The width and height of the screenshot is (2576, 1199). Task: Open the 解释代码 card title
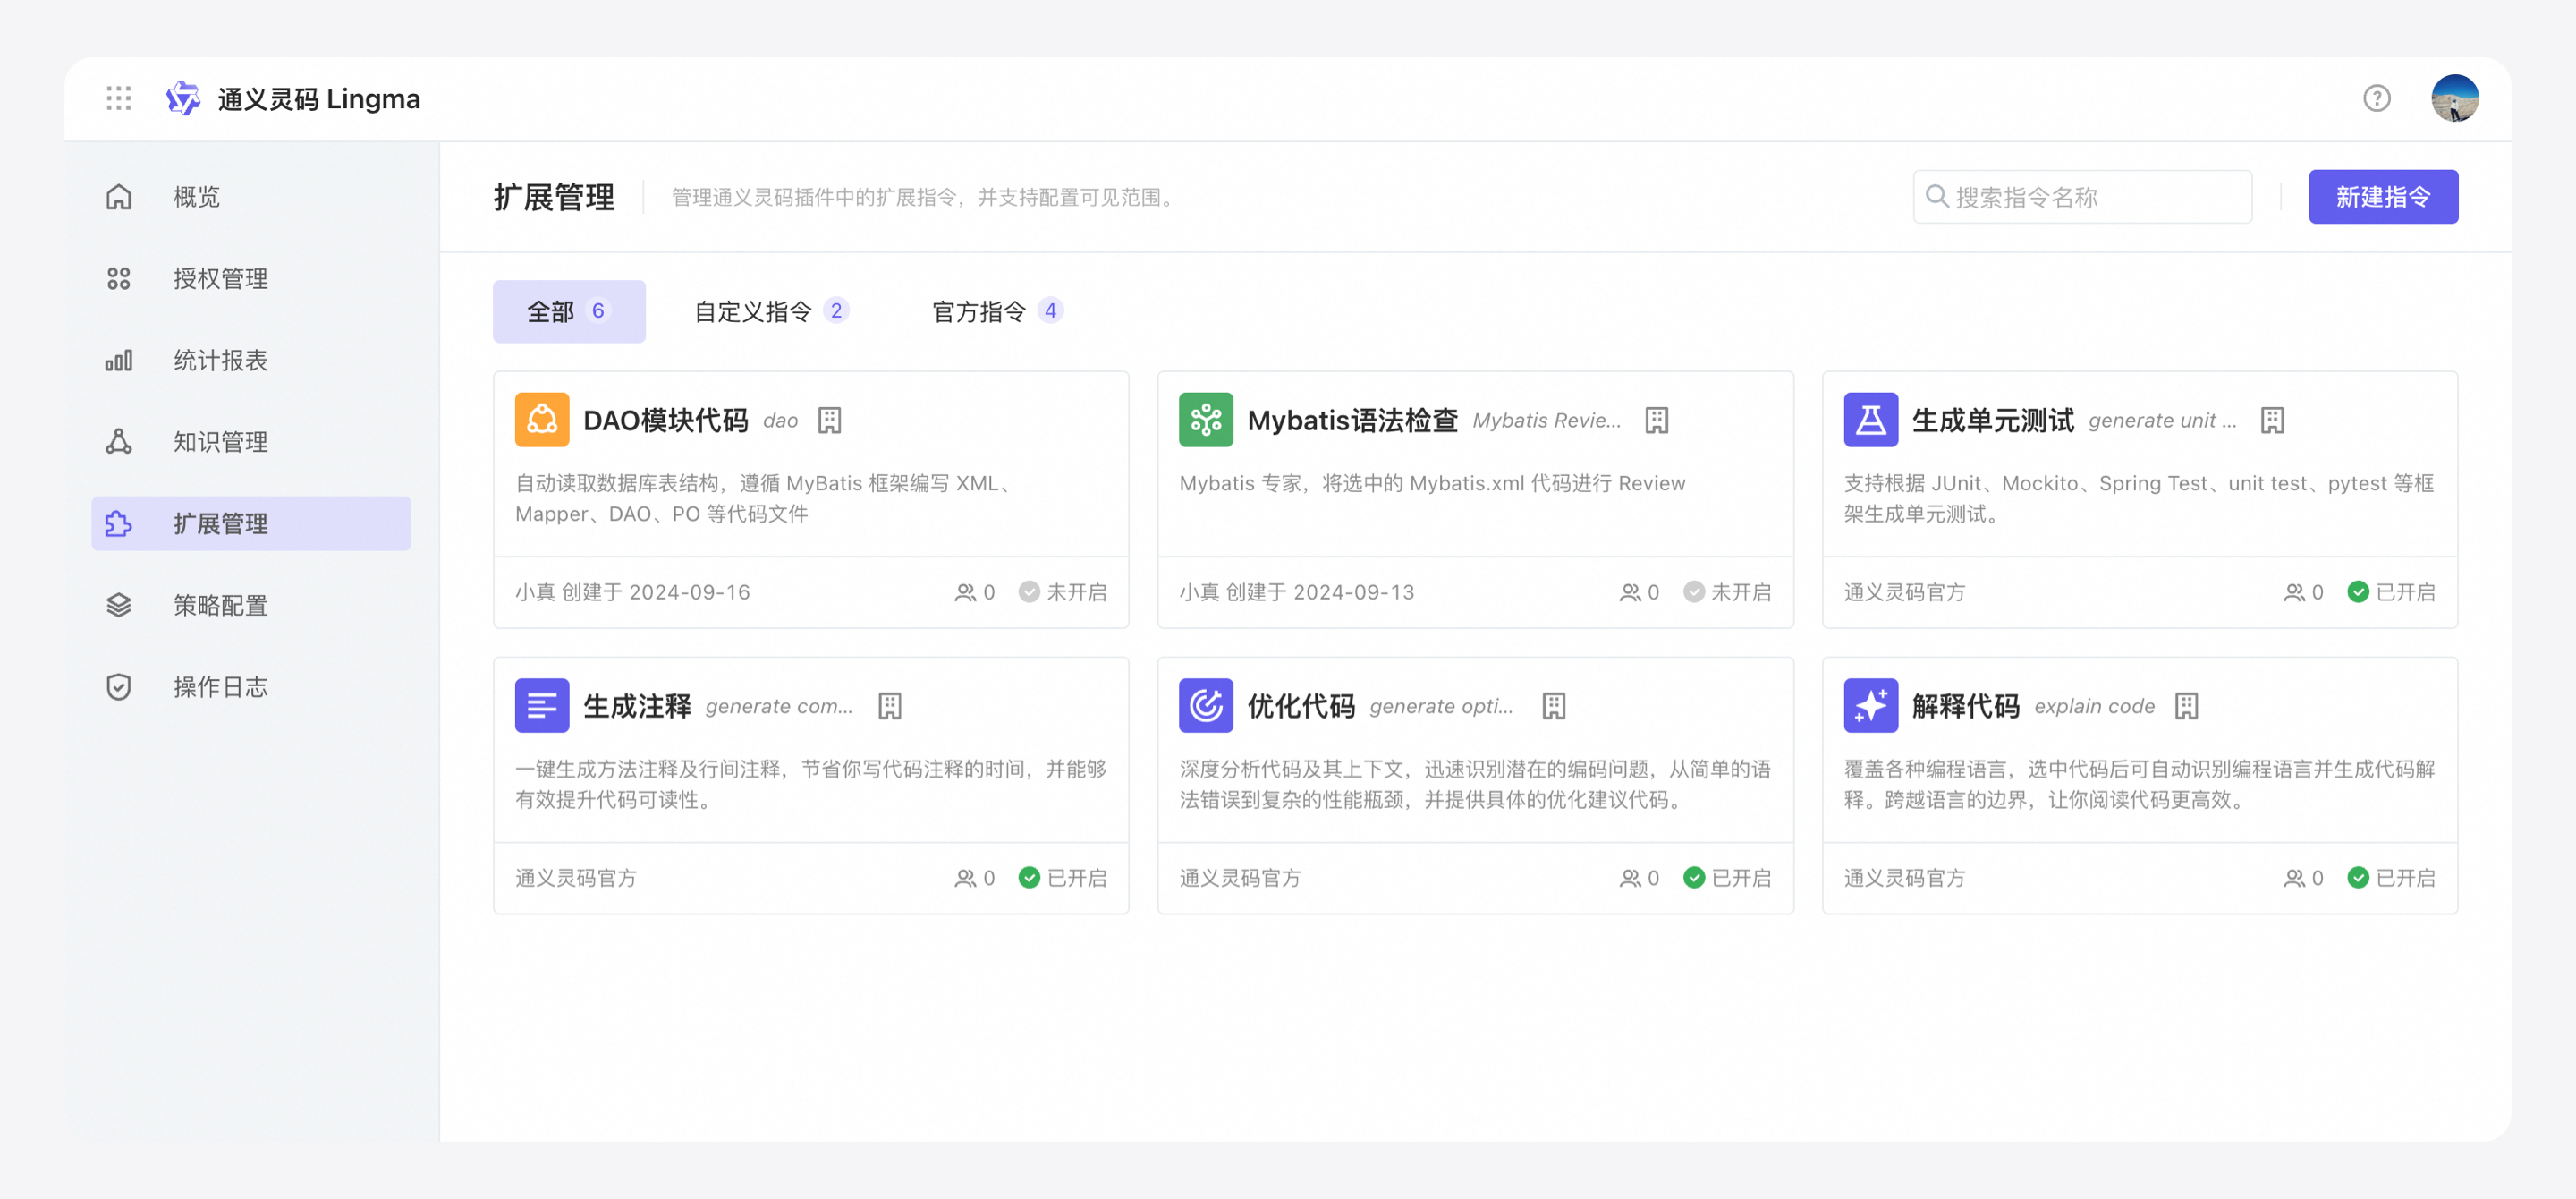(1965, 706)
